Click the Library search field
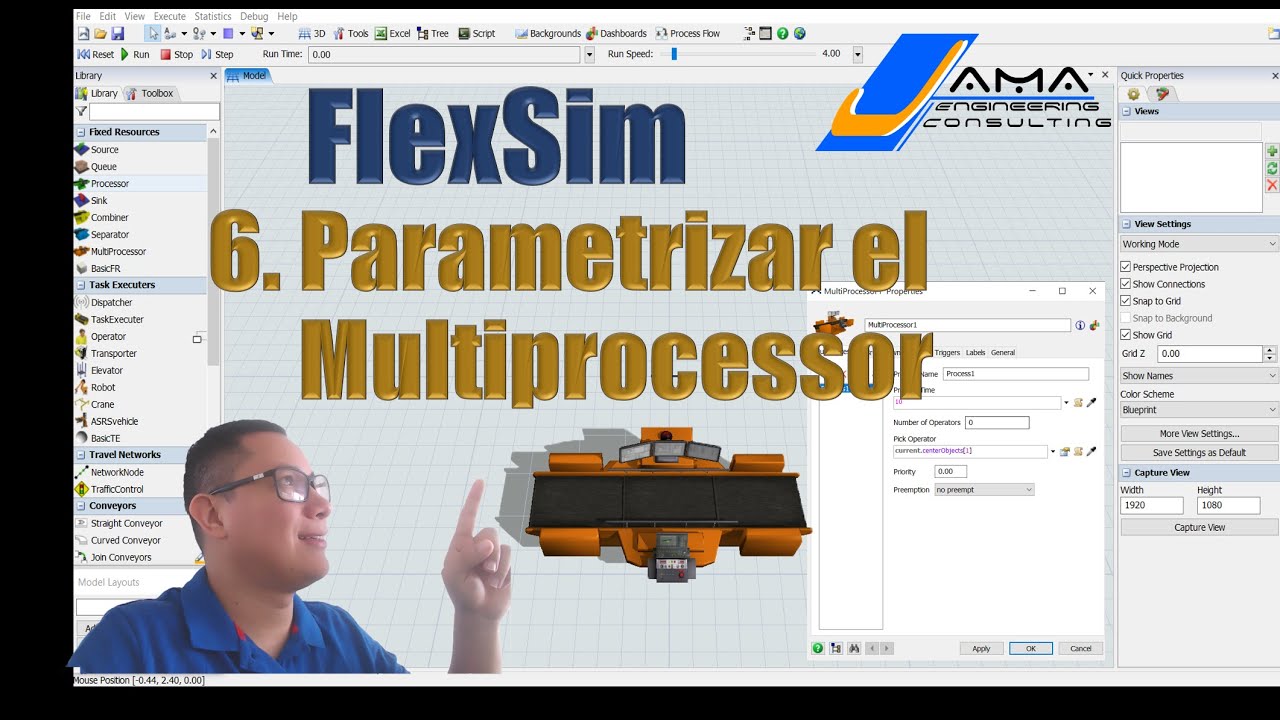The width and height of the screenshot is (1280, 720). [x=154, y=112]
